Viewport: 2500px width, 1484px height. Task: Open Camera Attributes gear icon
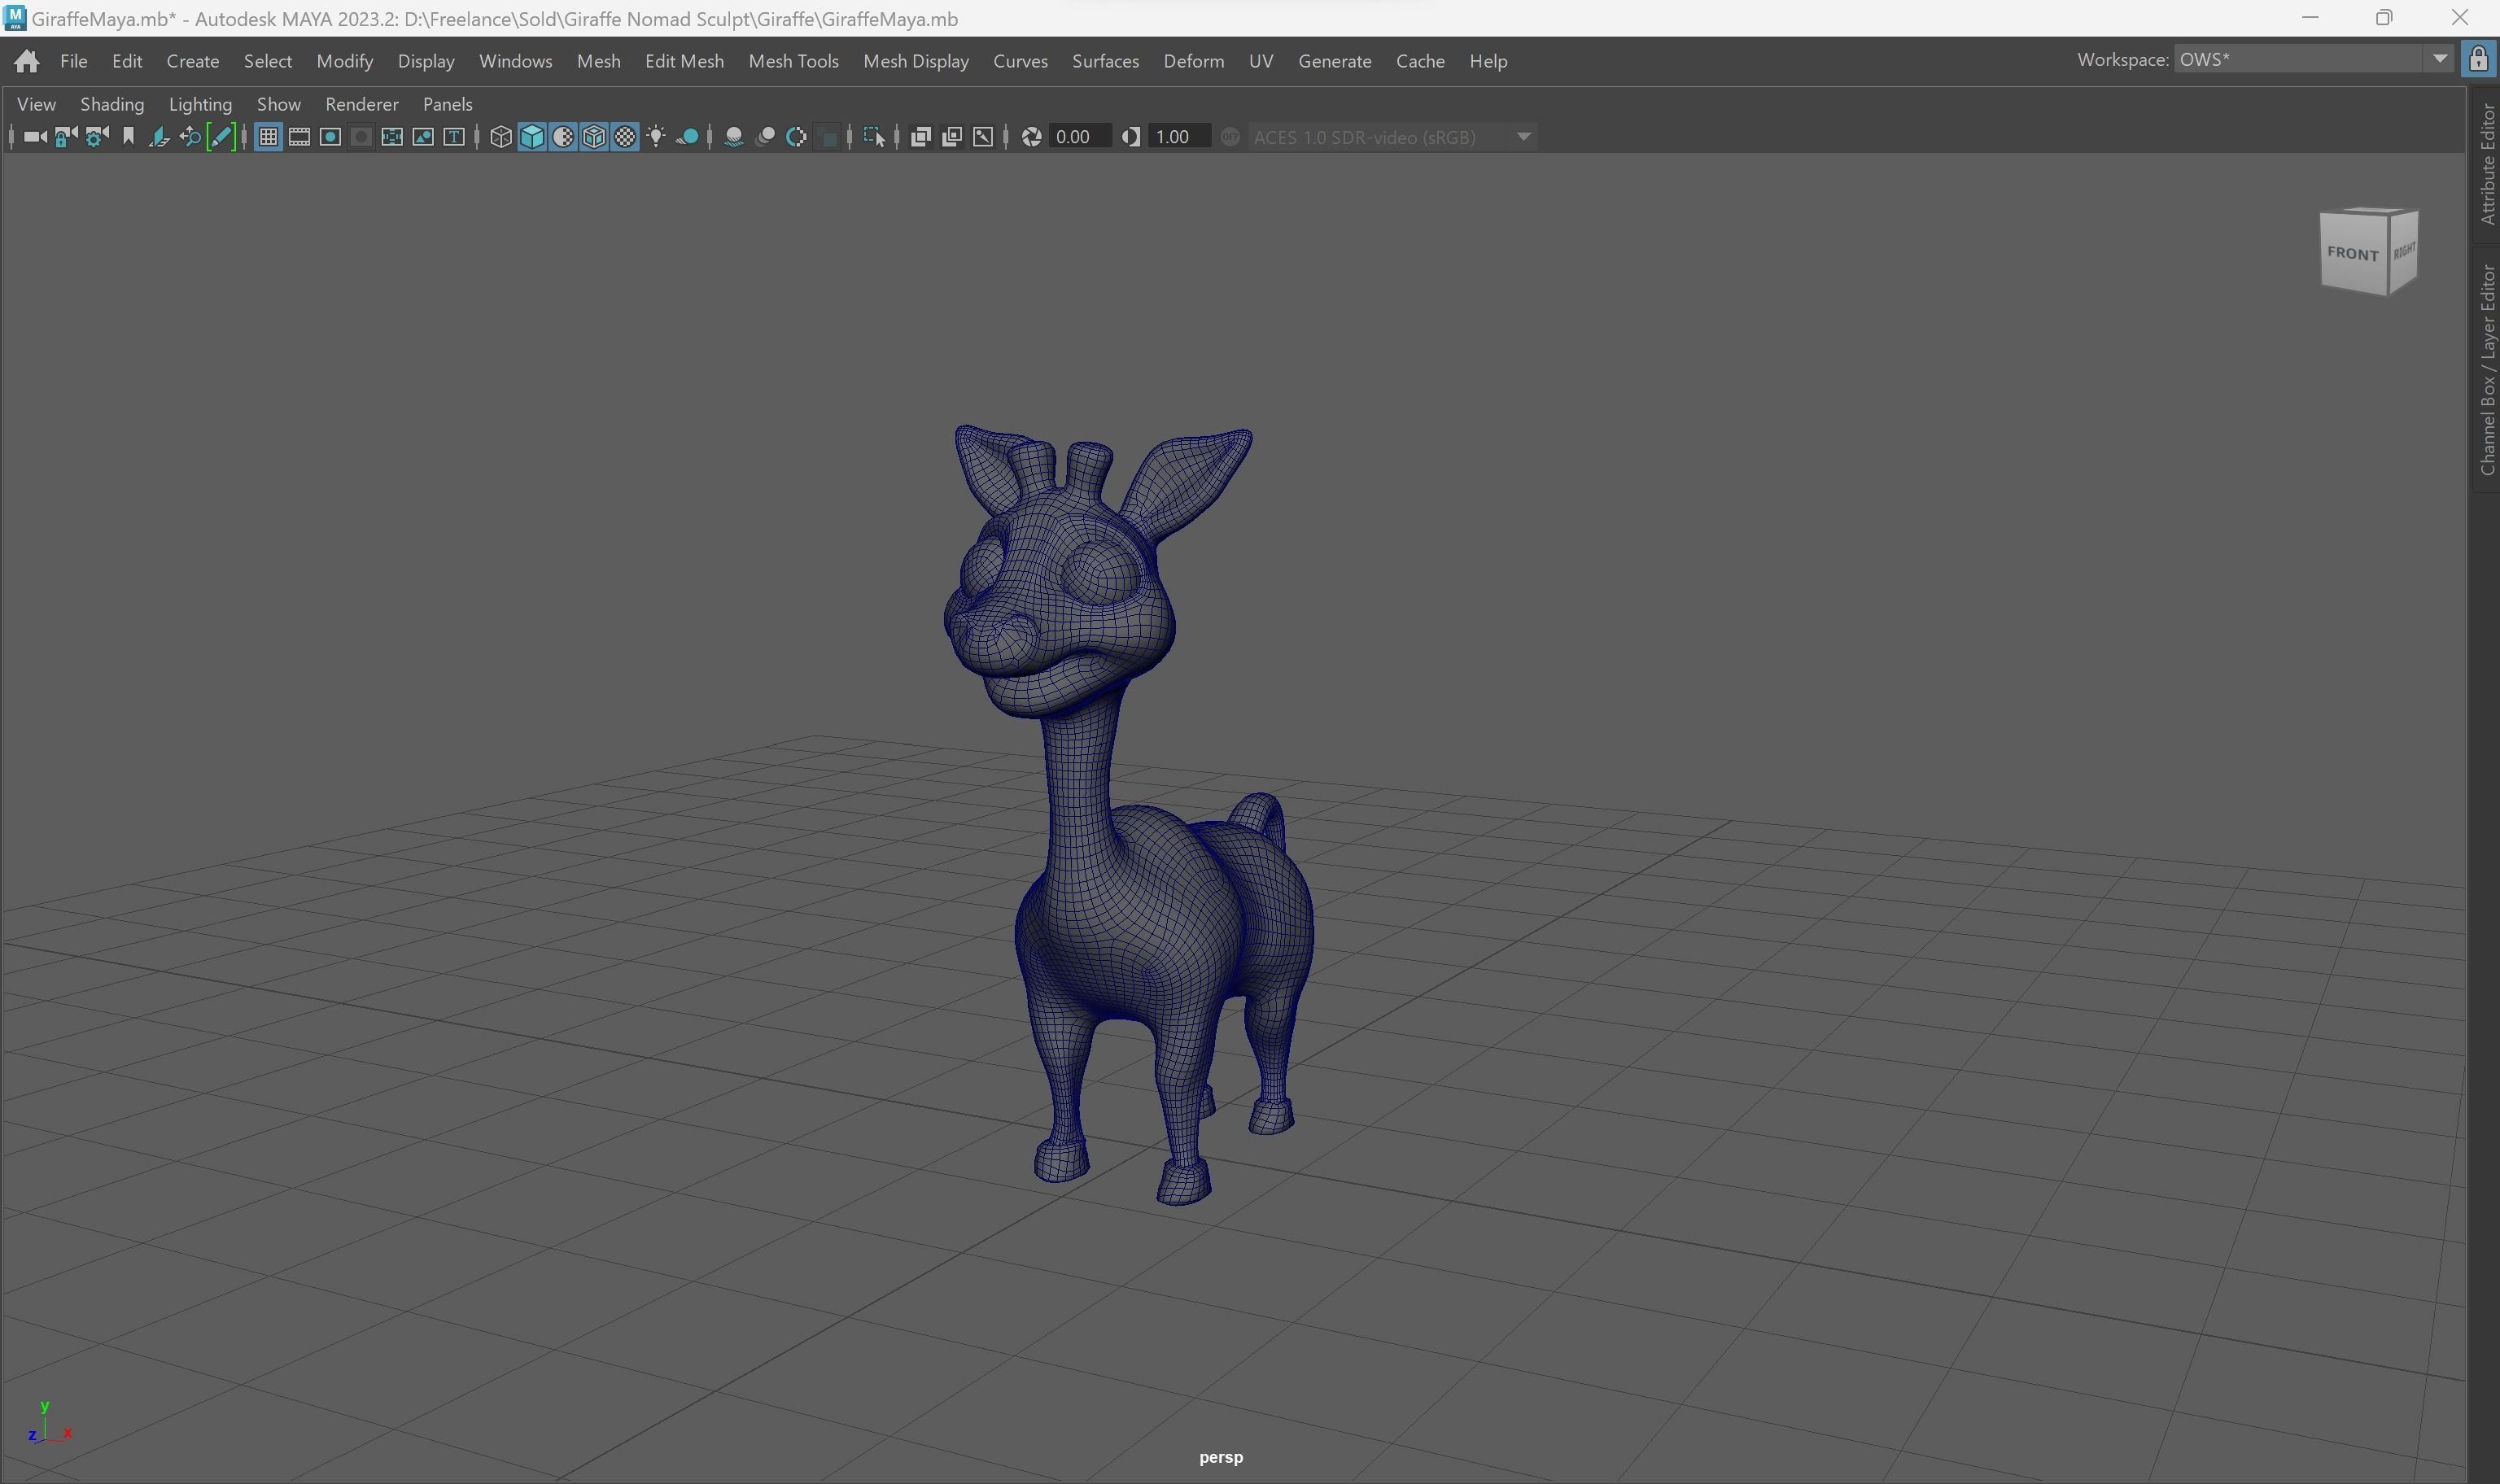(97, 137)
